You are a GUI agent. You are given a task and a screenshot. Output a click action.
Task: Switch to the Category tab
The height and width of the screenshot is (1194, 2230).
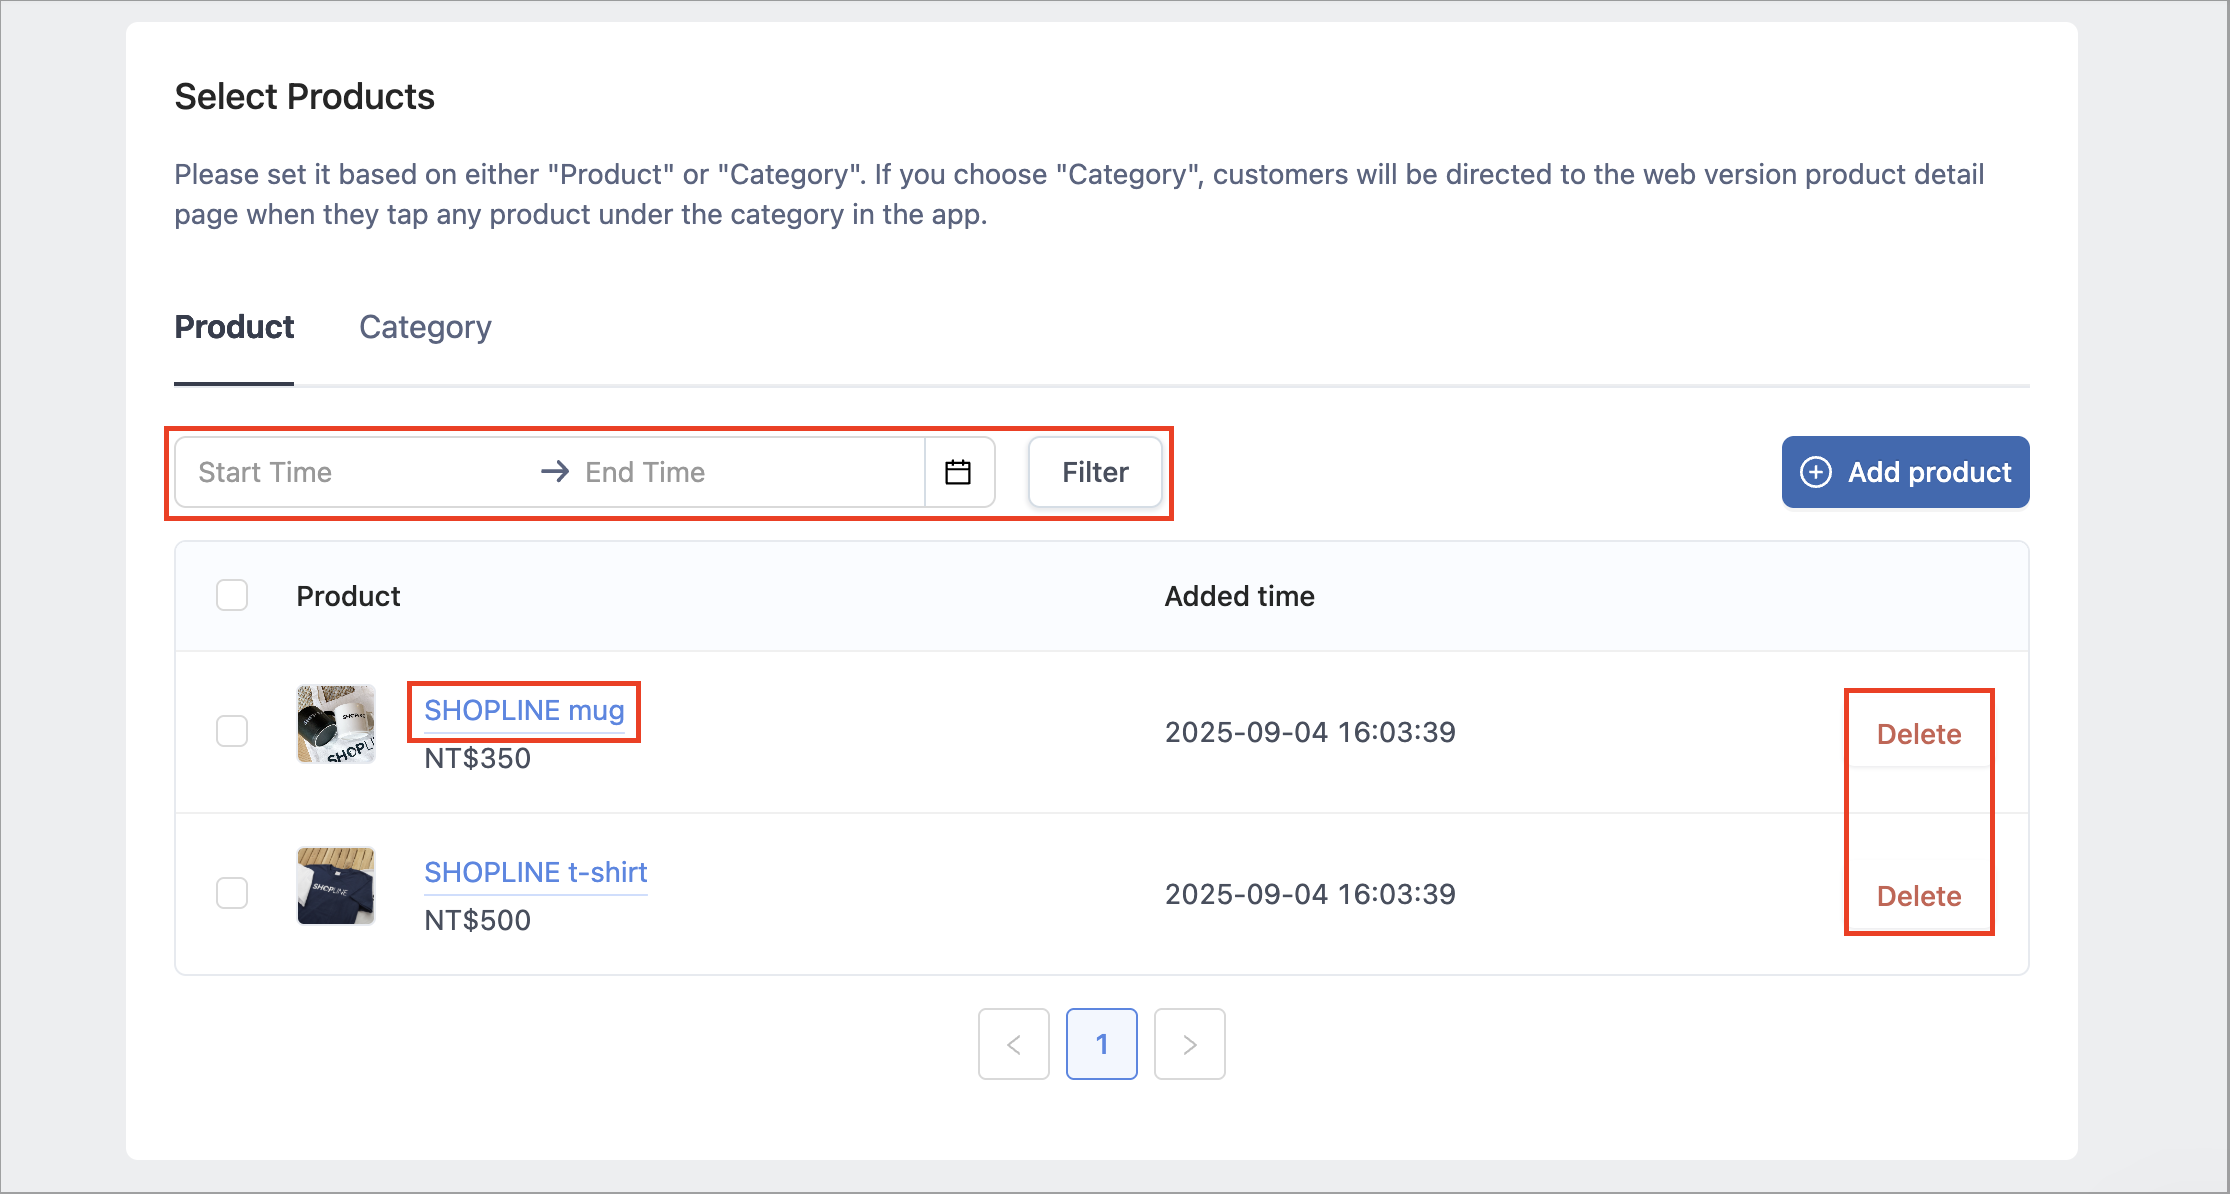pos(425,327)
